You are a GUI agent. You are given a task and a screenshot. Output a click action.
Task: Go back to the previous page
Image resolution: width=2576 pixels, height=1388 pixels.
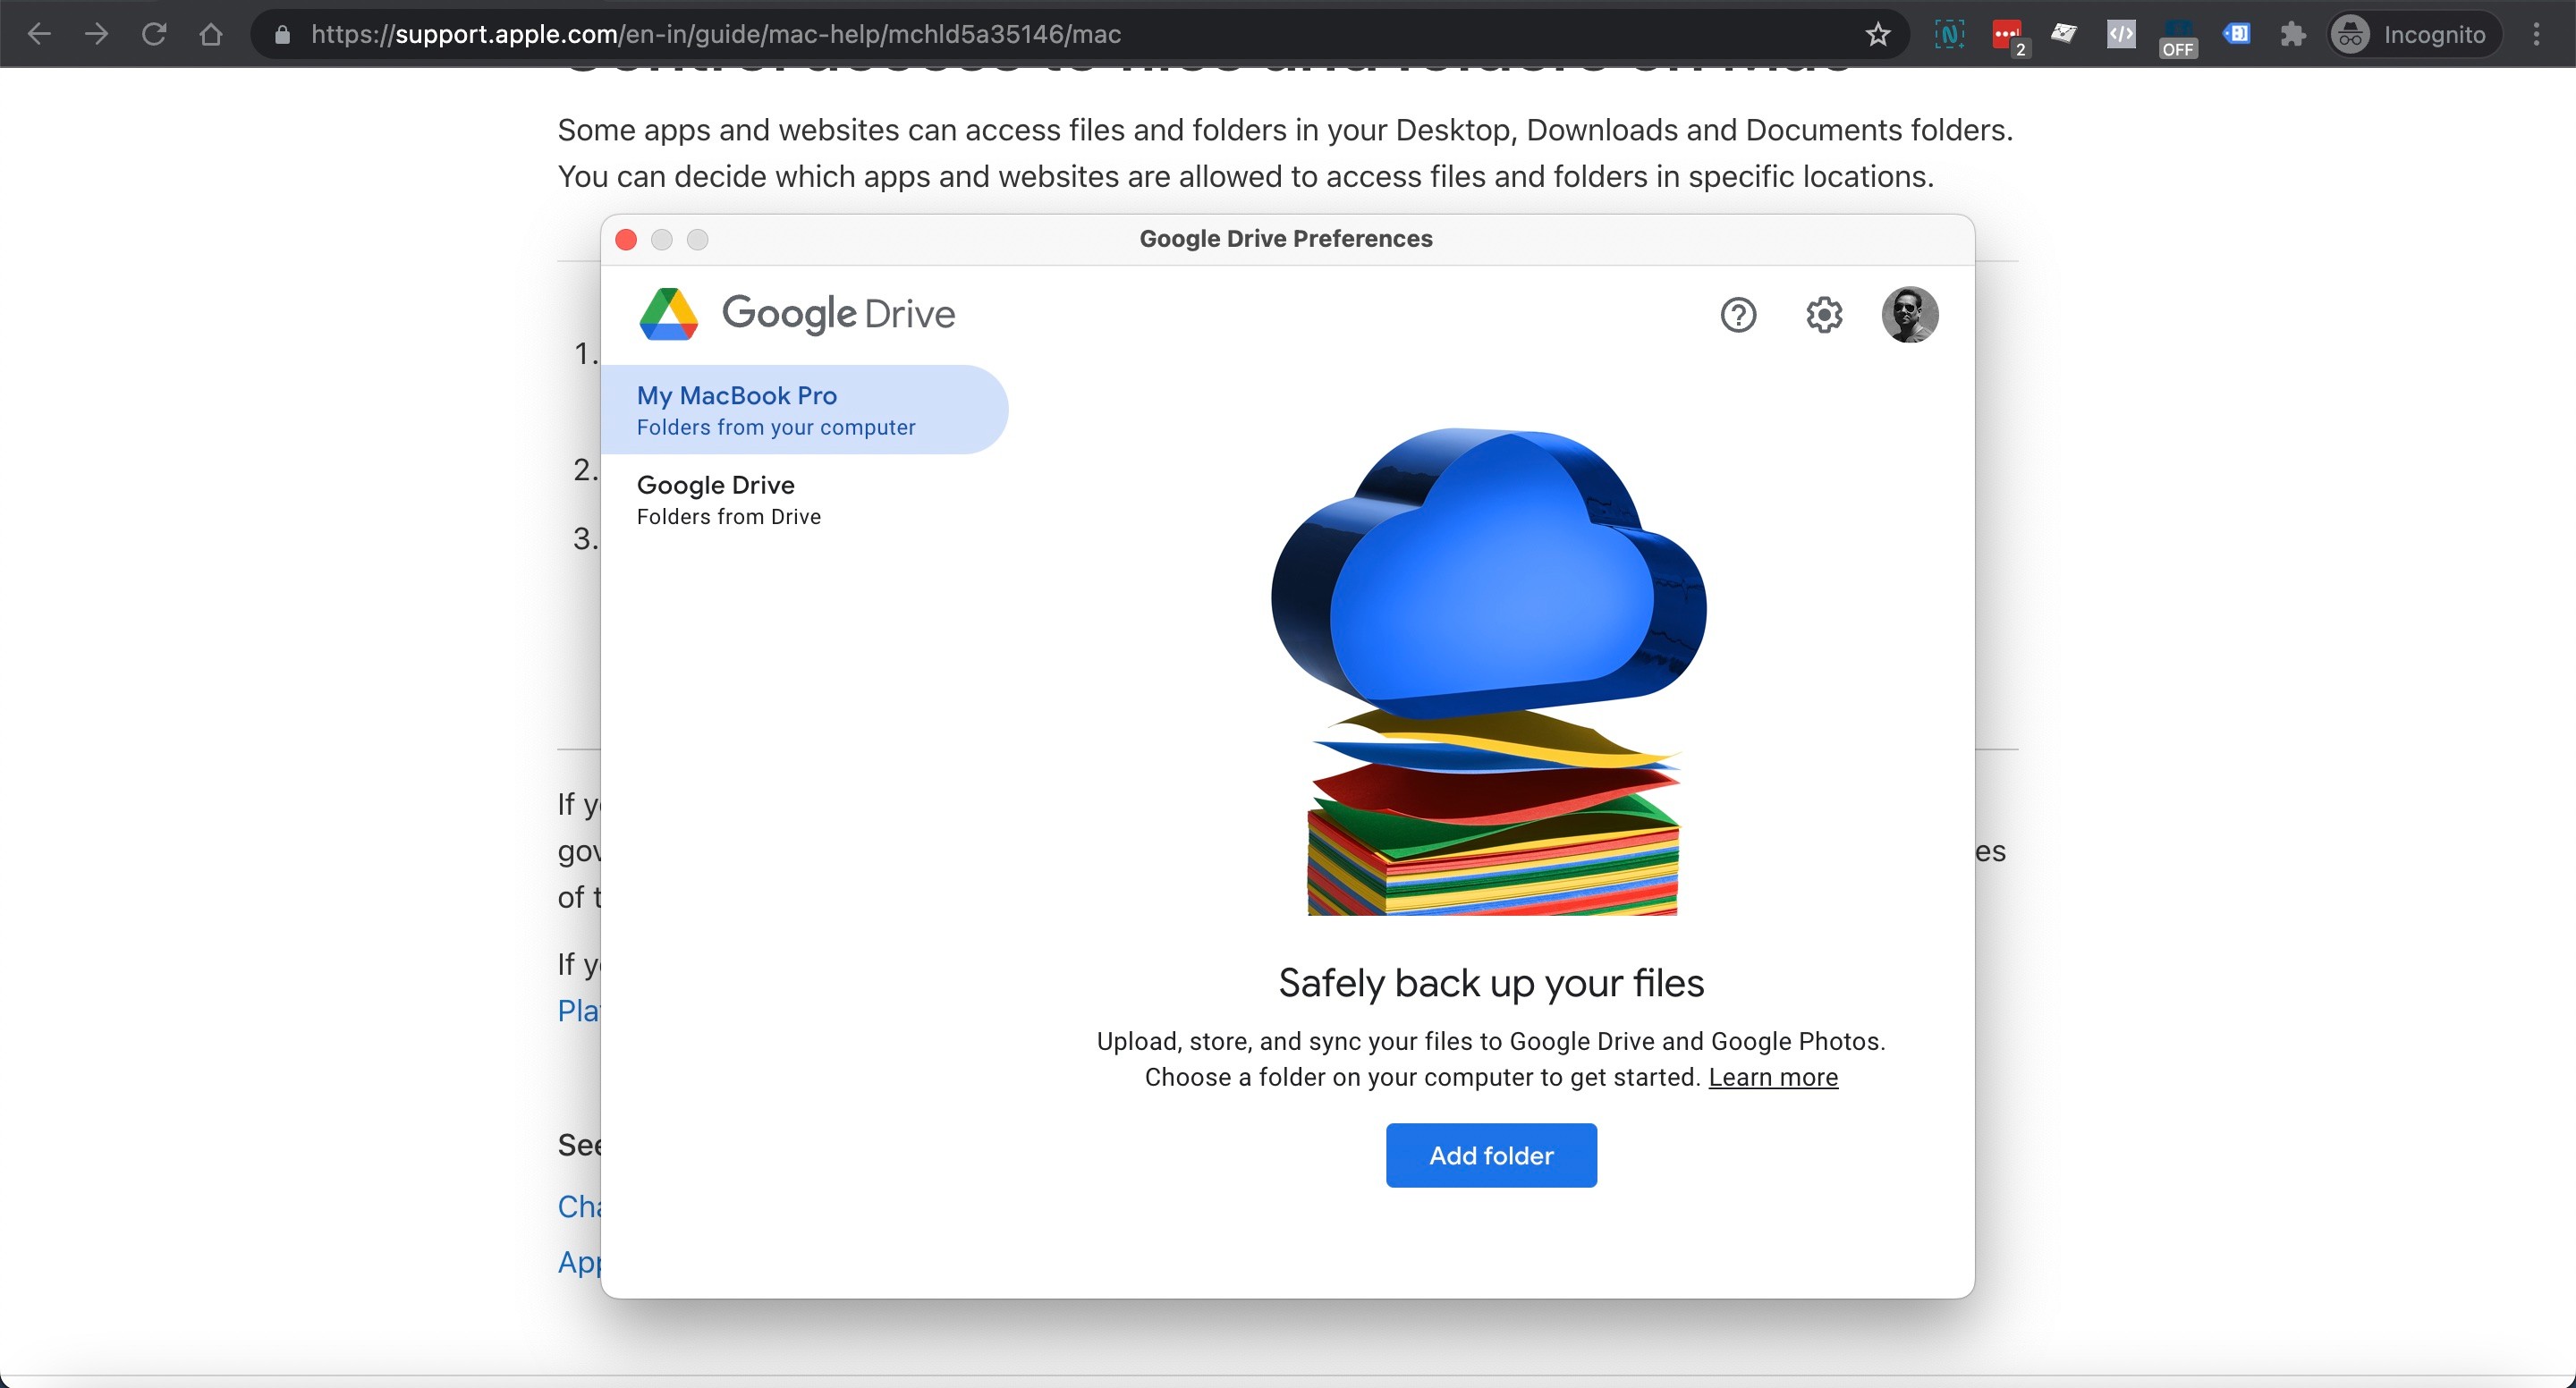(39, 35)
